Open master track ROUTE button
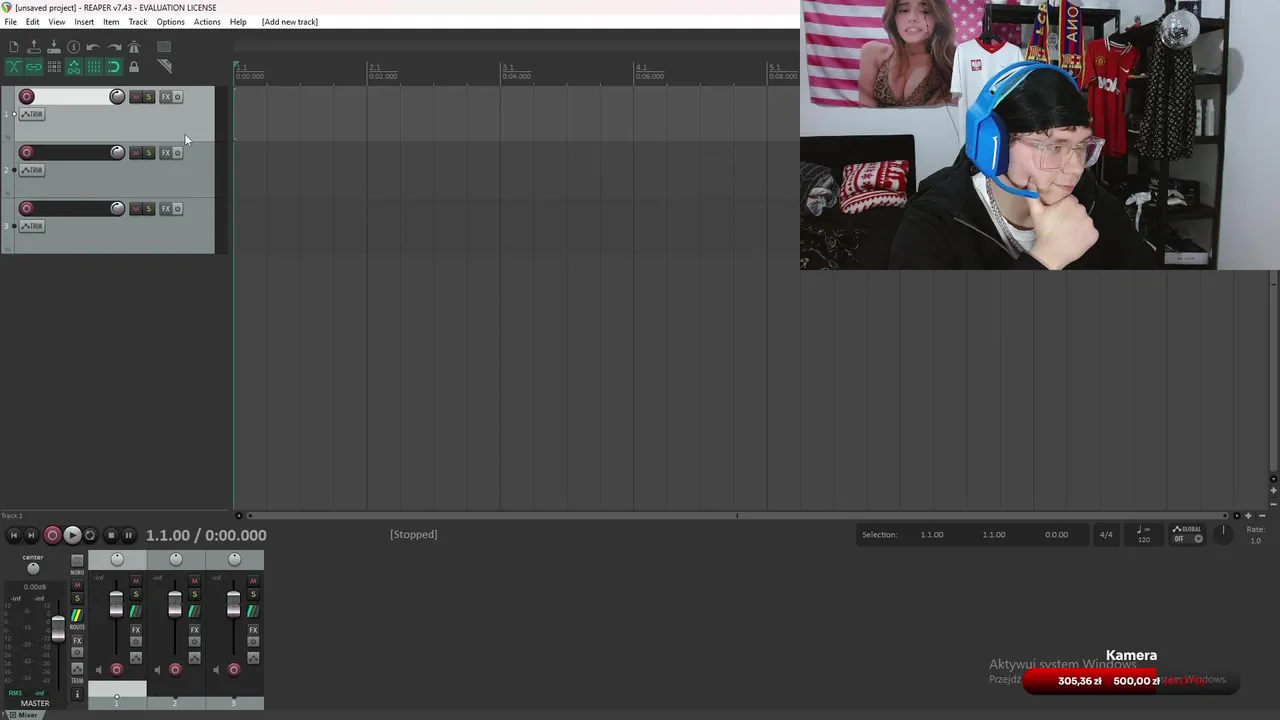 (77, 615)
